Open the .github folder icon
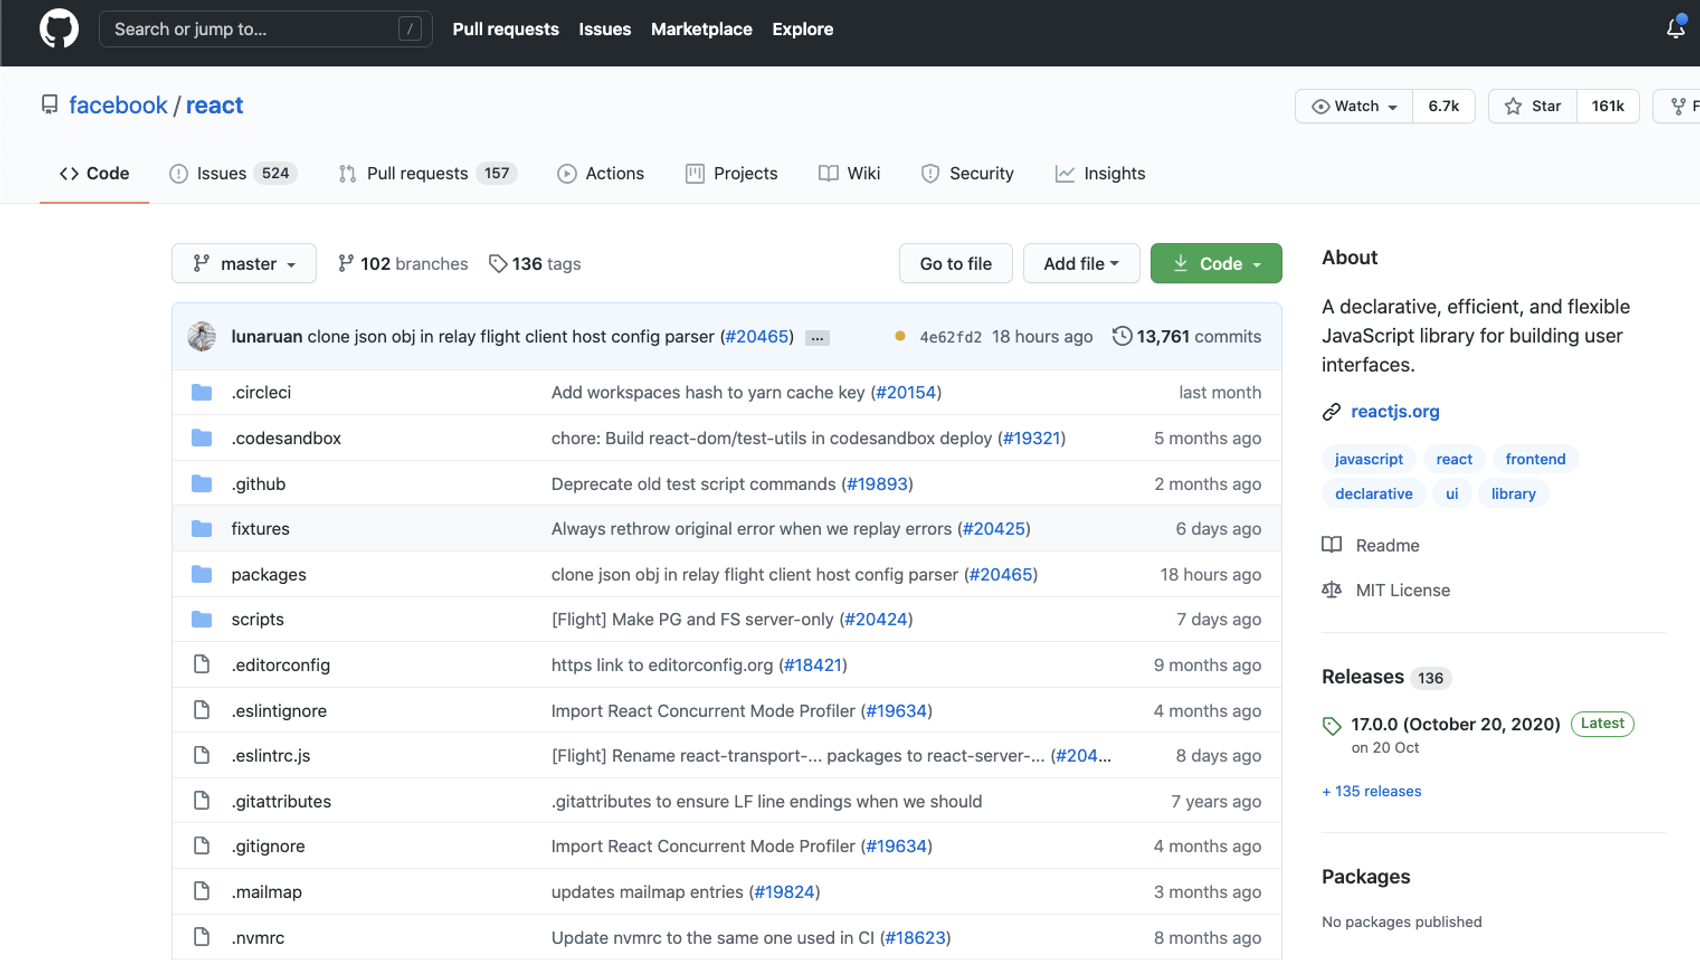This screenshot has height=960, width=1700. [x=202, y=484]
